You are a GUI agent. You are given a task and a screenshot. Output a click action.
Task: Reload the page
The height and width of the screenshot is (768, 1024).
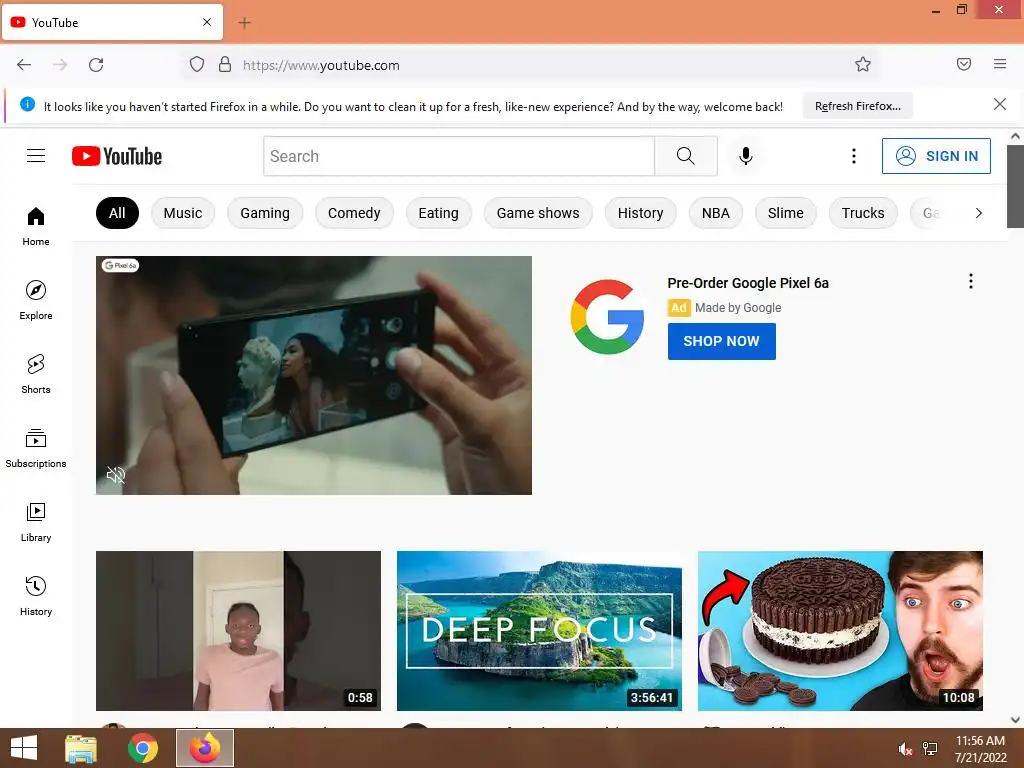coord(96,65)
